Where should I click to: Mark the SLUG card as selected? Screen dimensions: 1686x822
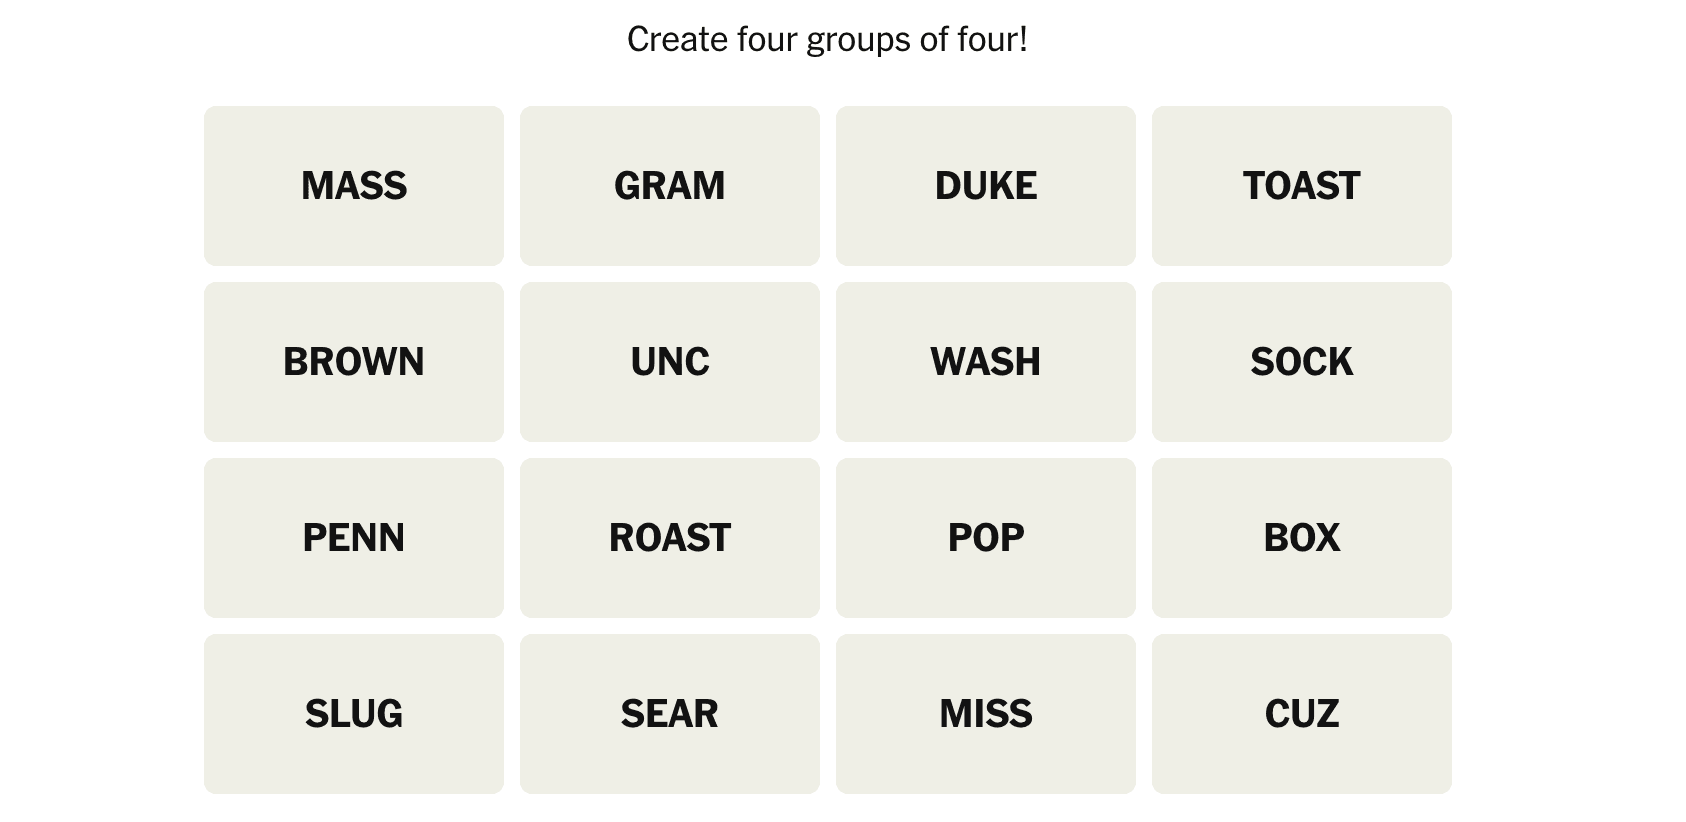coord(353,714)
